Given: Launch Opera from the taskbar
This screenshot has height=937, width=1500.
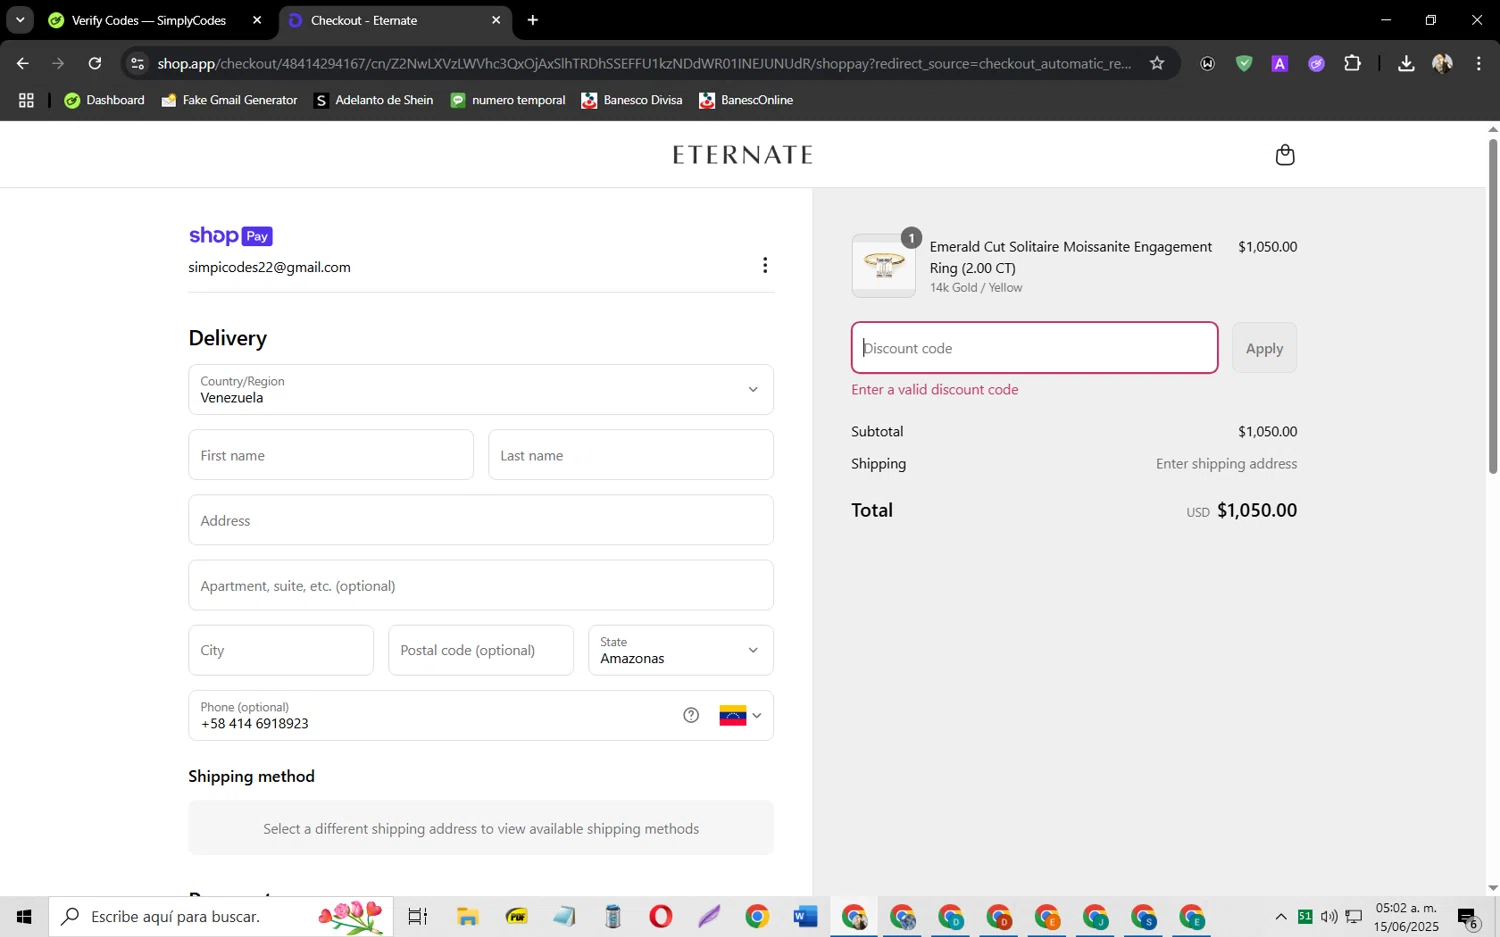Looking at the screenshot, I should click(660, 916).
